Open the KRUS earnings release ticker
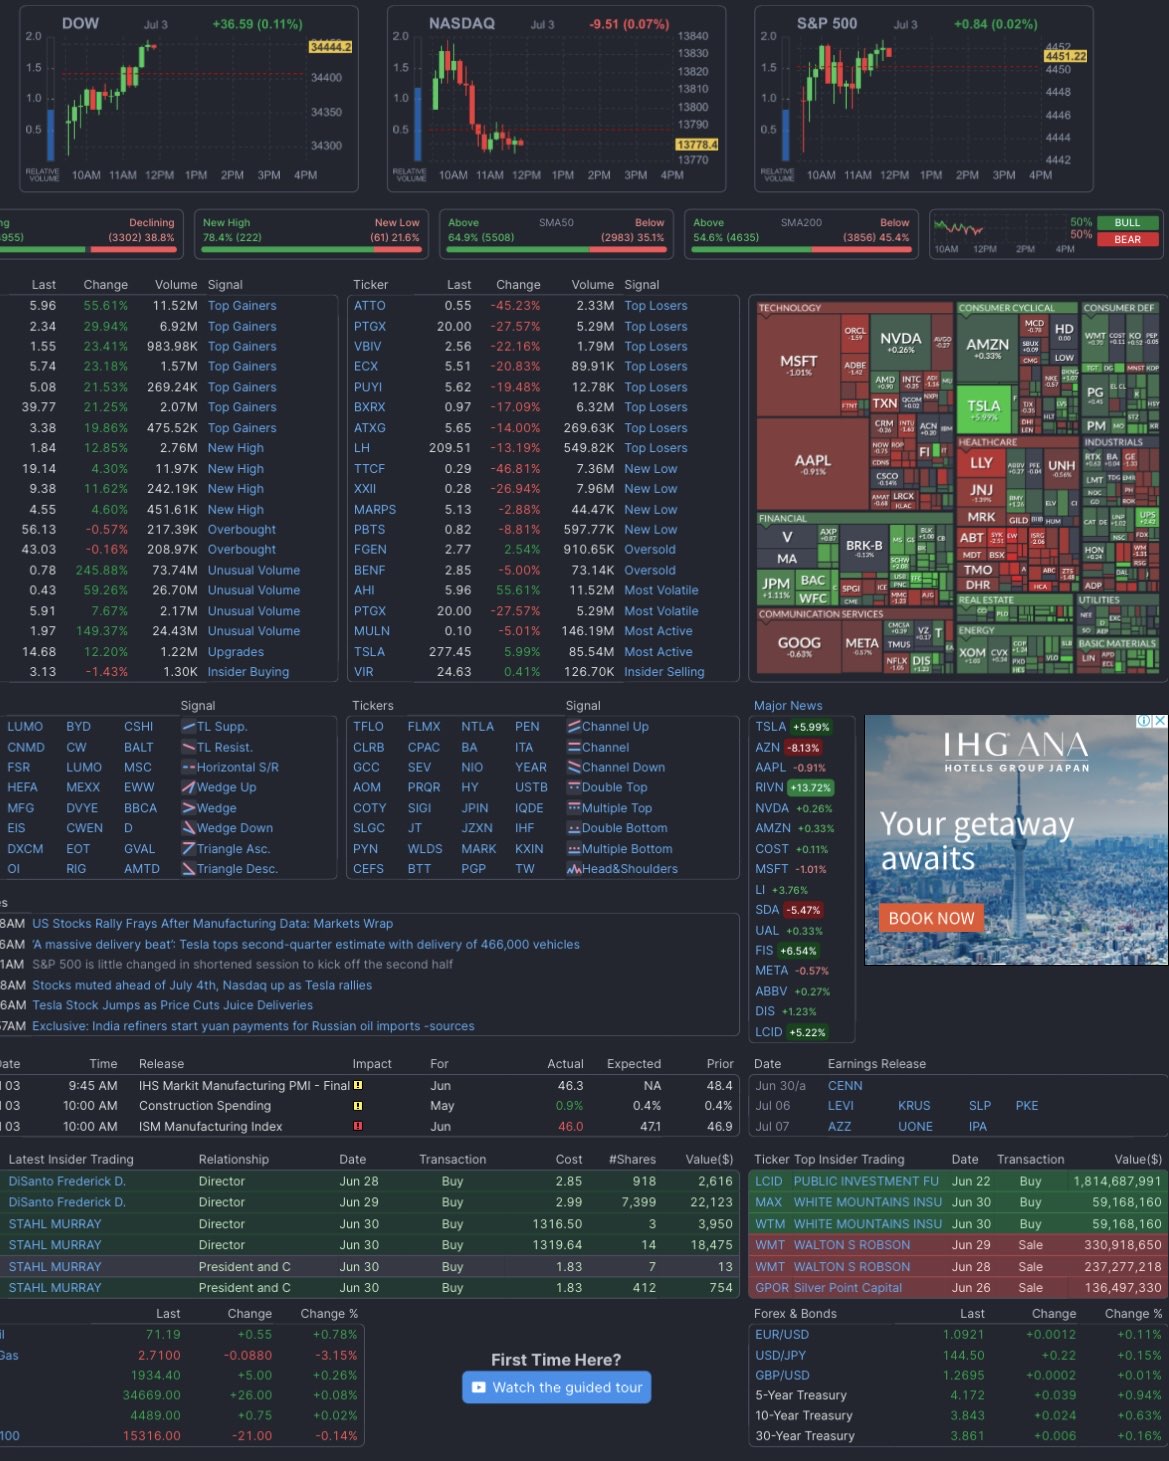Screen dimensions: 1169x1461 (x=914, y=1106)
